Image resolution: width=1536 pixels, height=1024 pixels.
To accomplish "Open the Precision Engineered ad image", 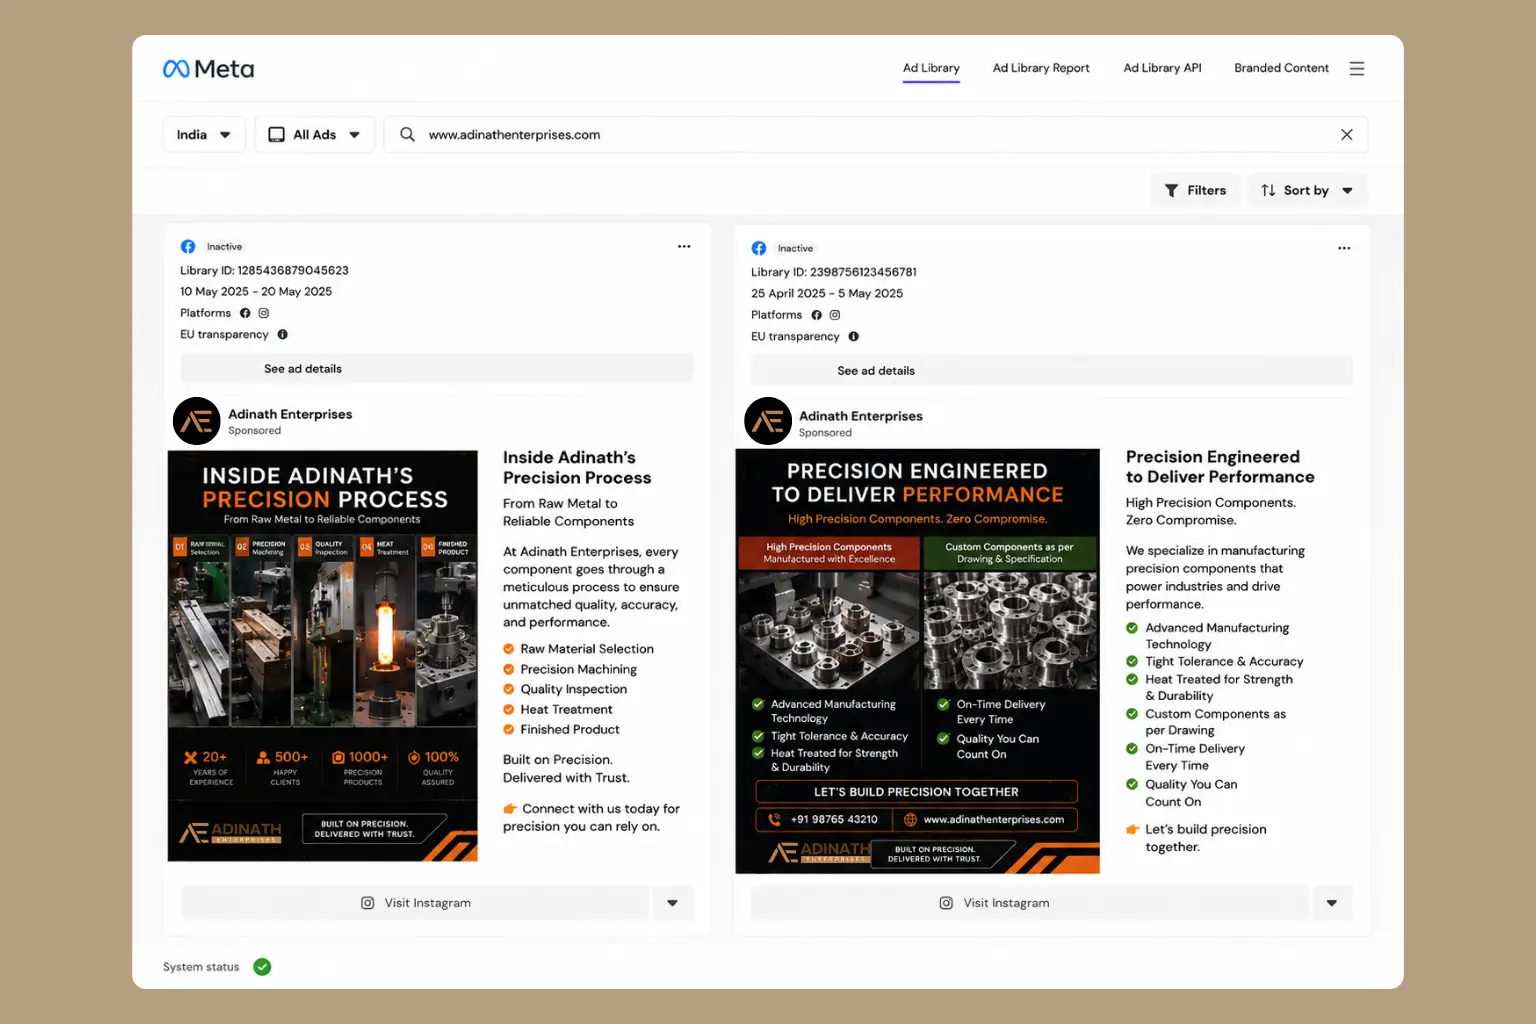I will (x=917, y=661).
